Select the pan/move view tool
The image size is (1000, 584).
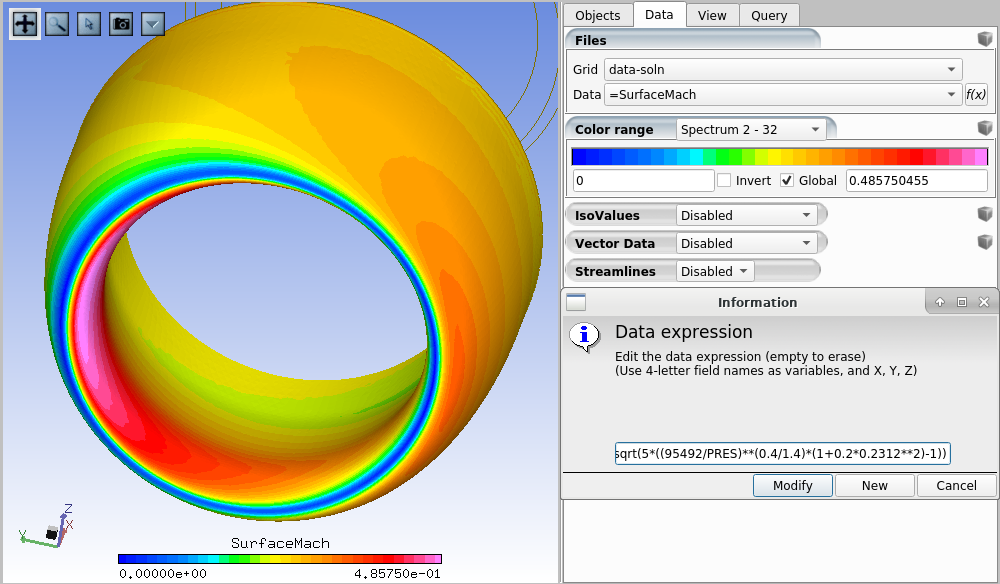point(25,24)
